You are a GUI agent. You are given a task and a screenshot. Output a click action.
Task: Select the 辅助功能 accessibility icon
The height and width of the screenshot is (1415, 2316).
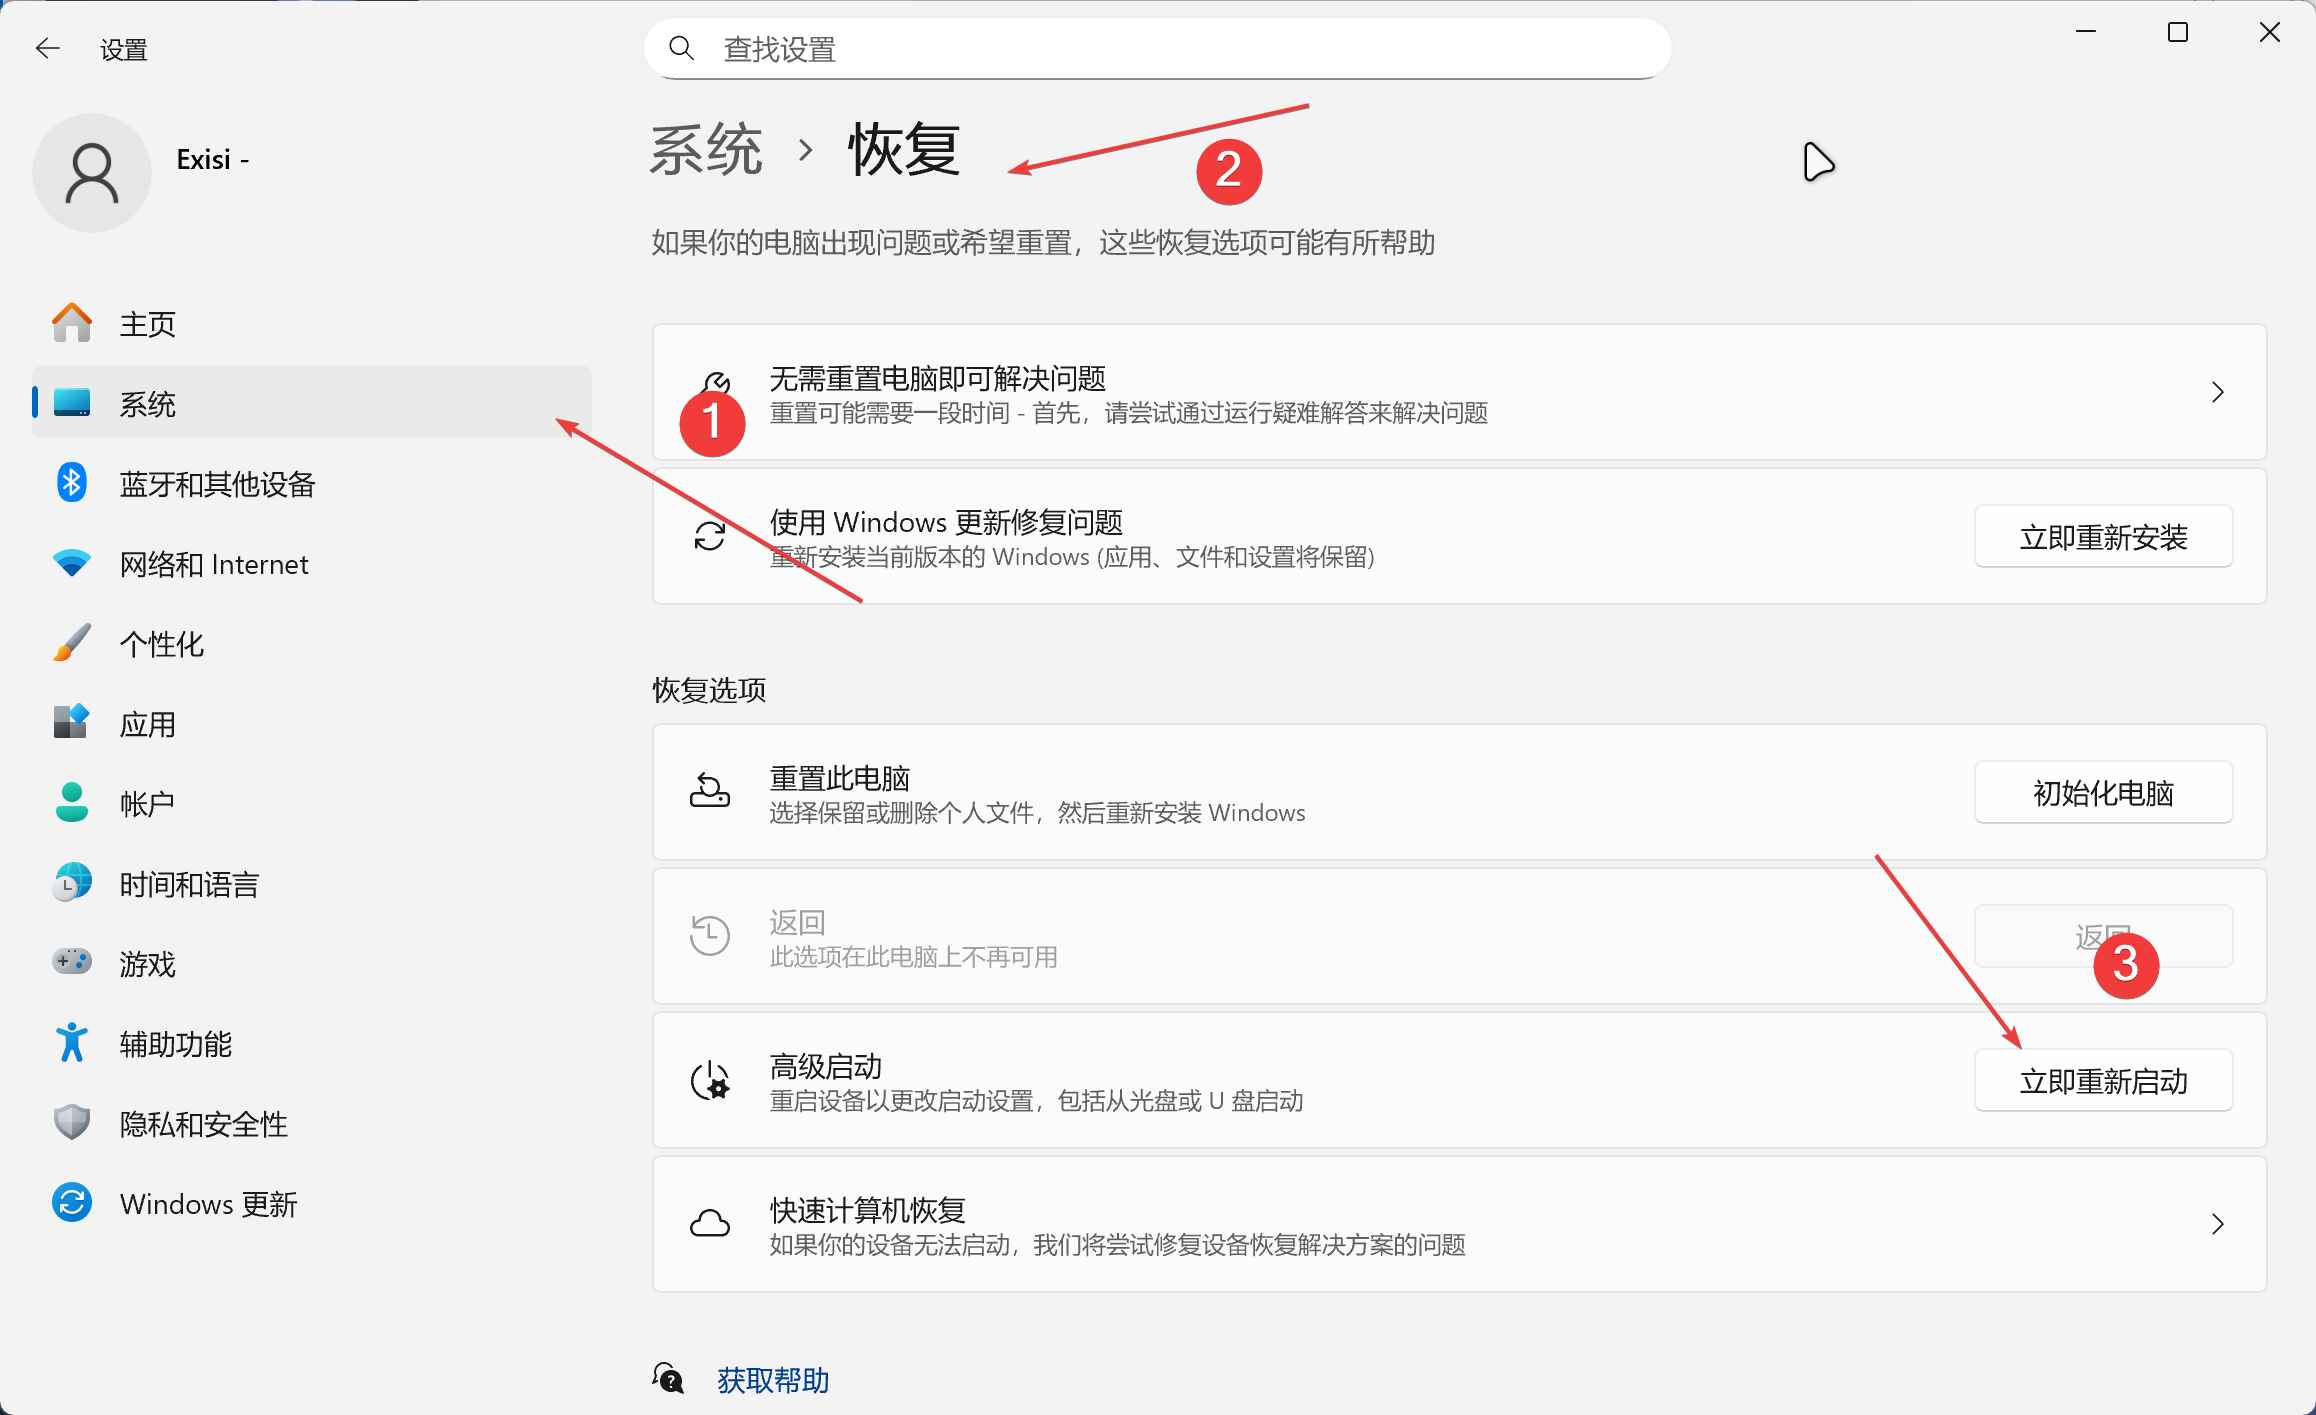click(71, 1043)
